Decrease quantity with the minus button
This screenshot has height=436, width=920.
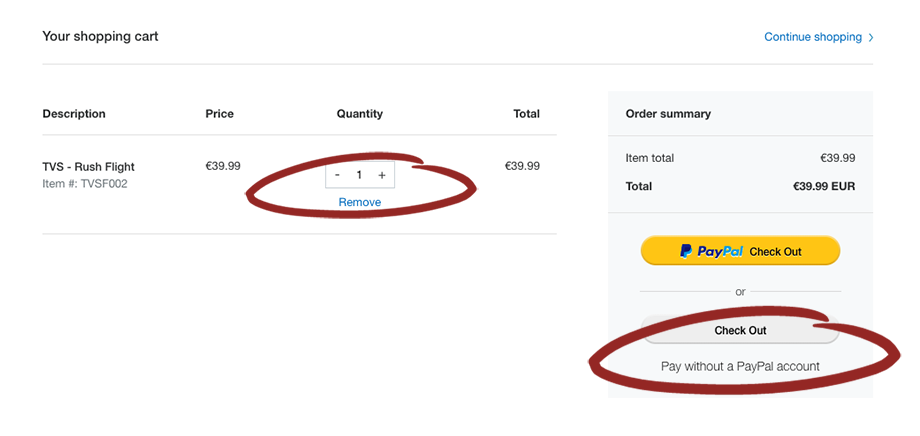pyautogui.click(x=337, y=175)
